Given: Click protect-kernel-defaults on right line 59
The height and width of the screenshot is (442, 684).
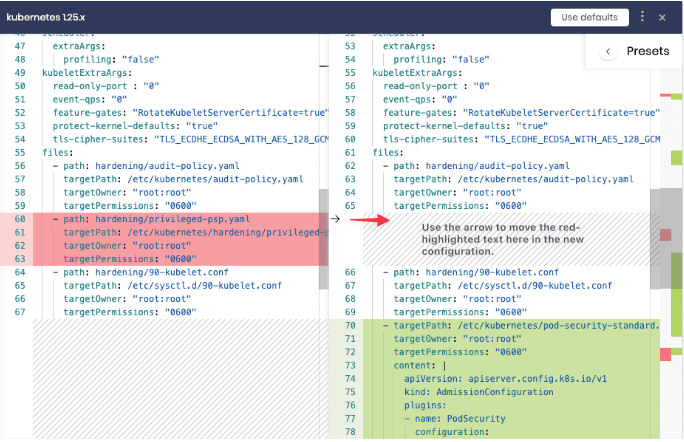Looking at the screenshot, I should coord(465,126).
